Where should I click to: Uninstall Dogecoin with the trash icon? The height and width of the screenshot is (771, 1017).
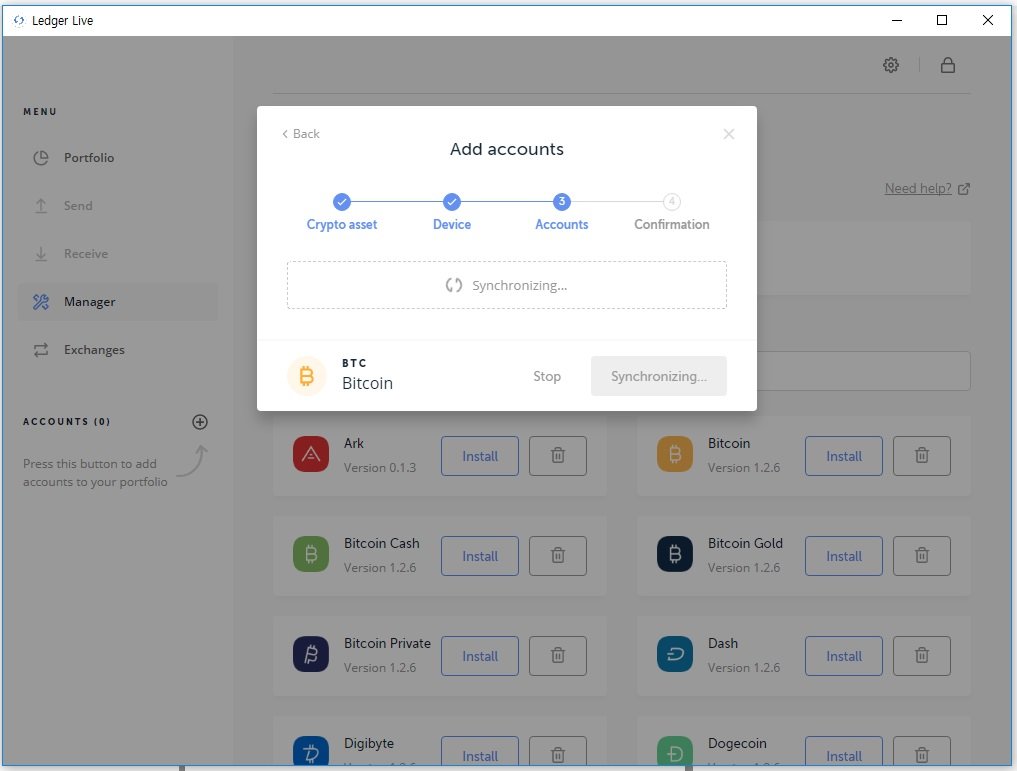coord(922,752)
